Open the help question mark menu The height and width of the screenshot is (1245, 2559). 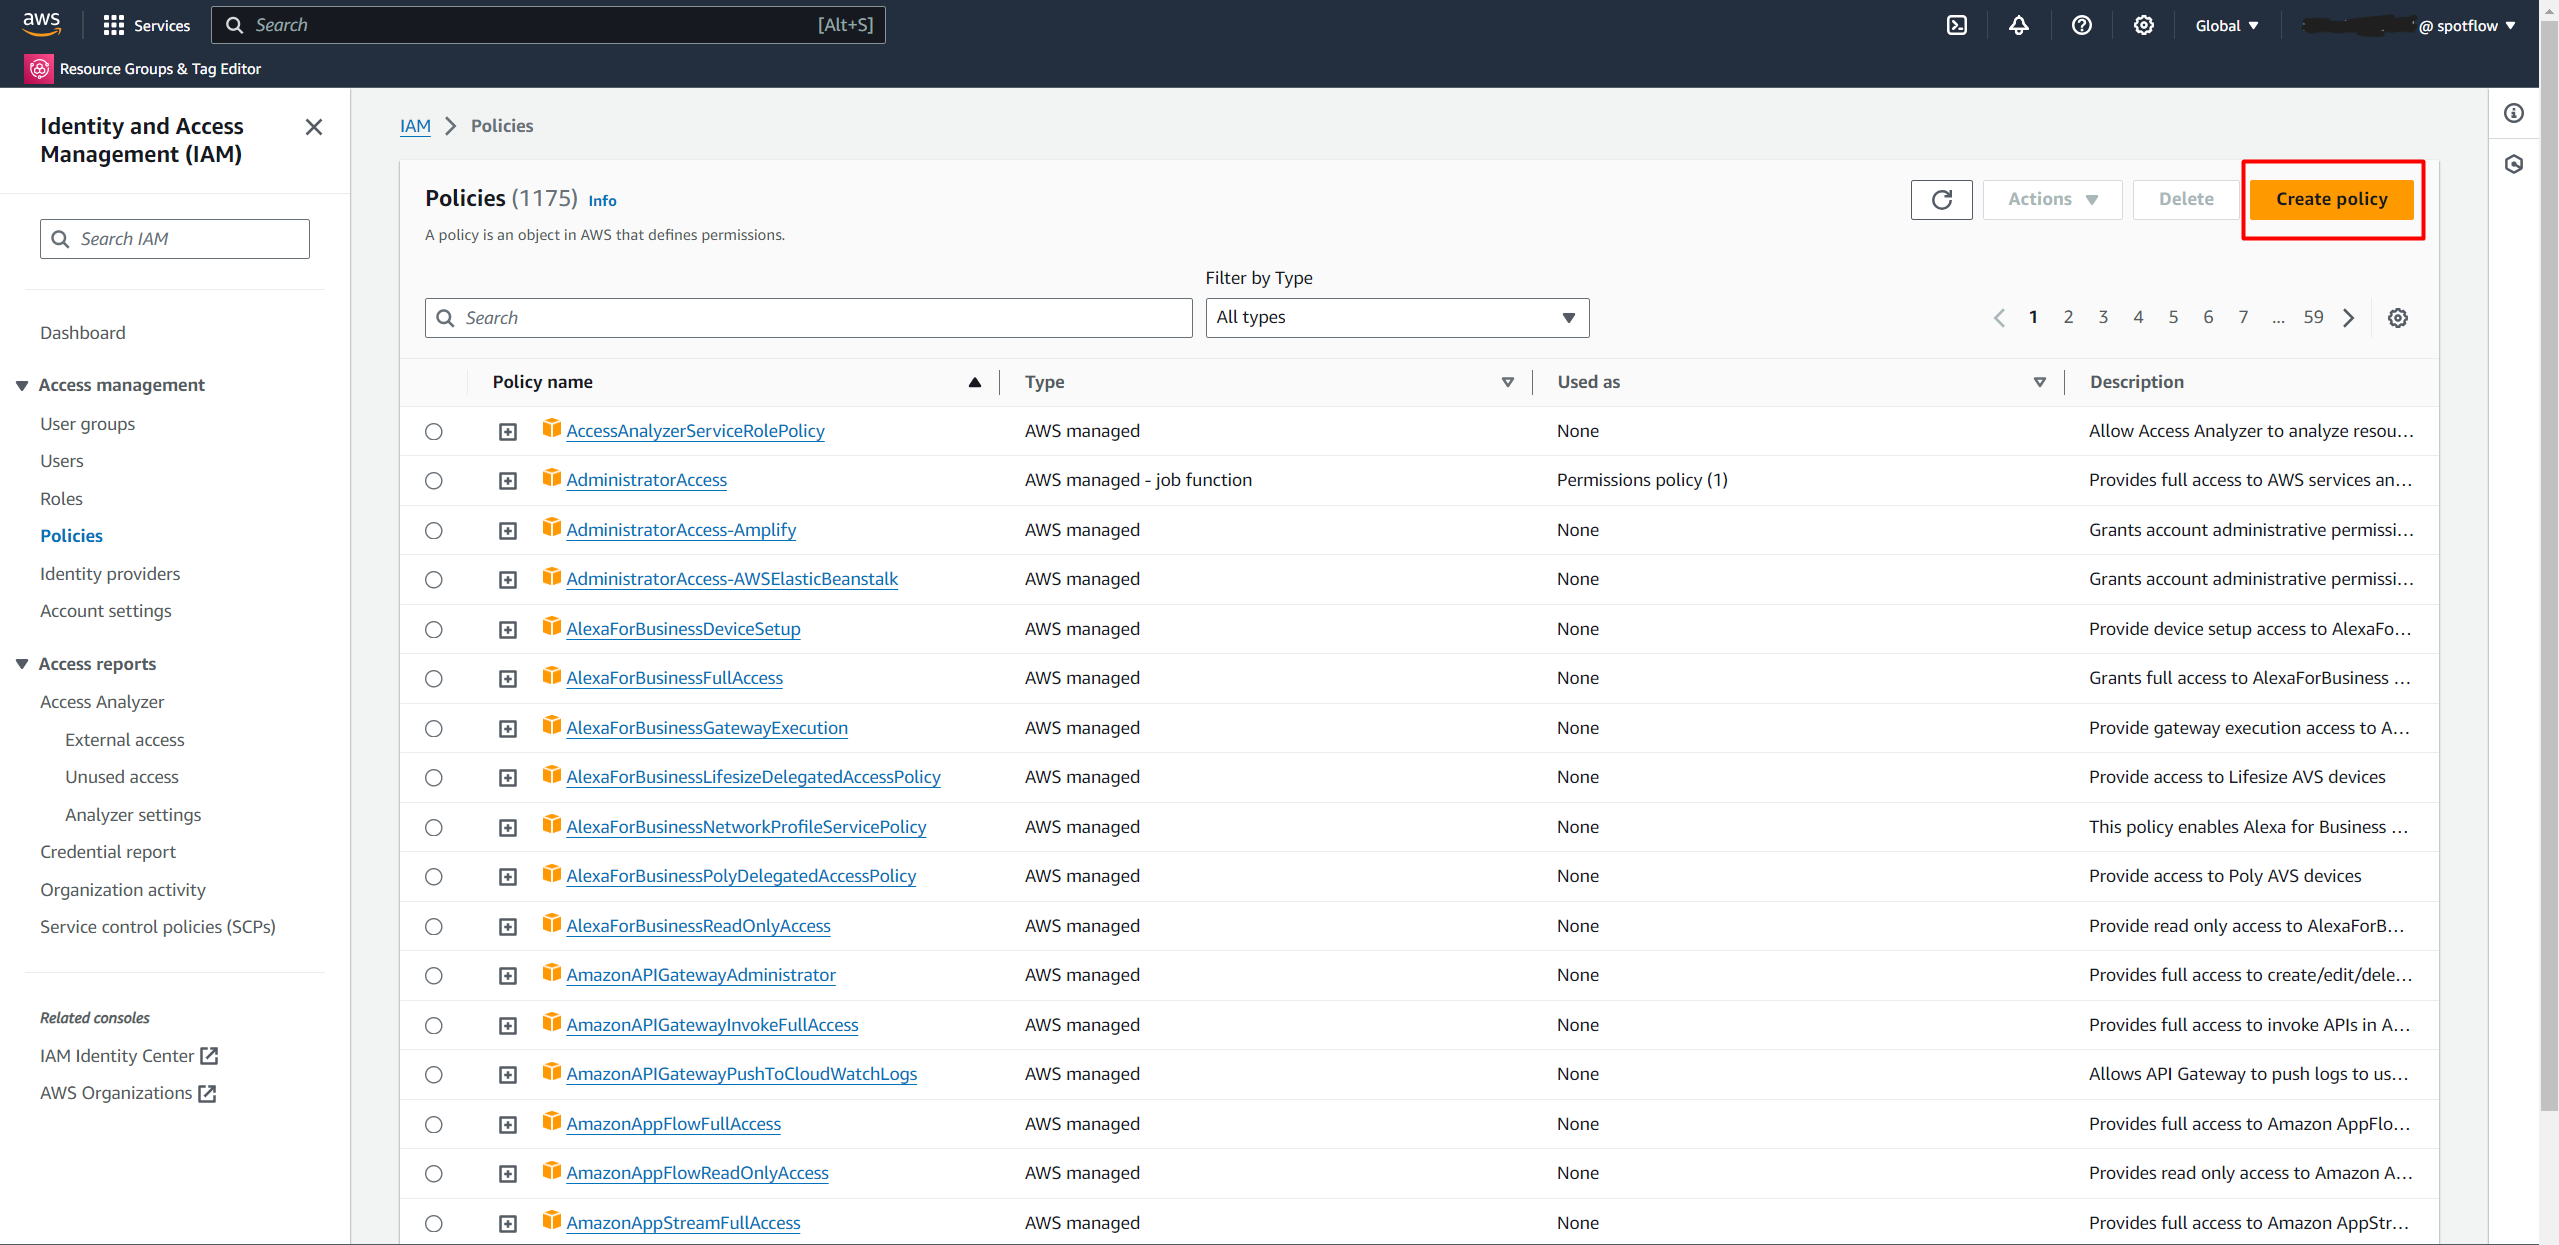tap(2082, 25)
